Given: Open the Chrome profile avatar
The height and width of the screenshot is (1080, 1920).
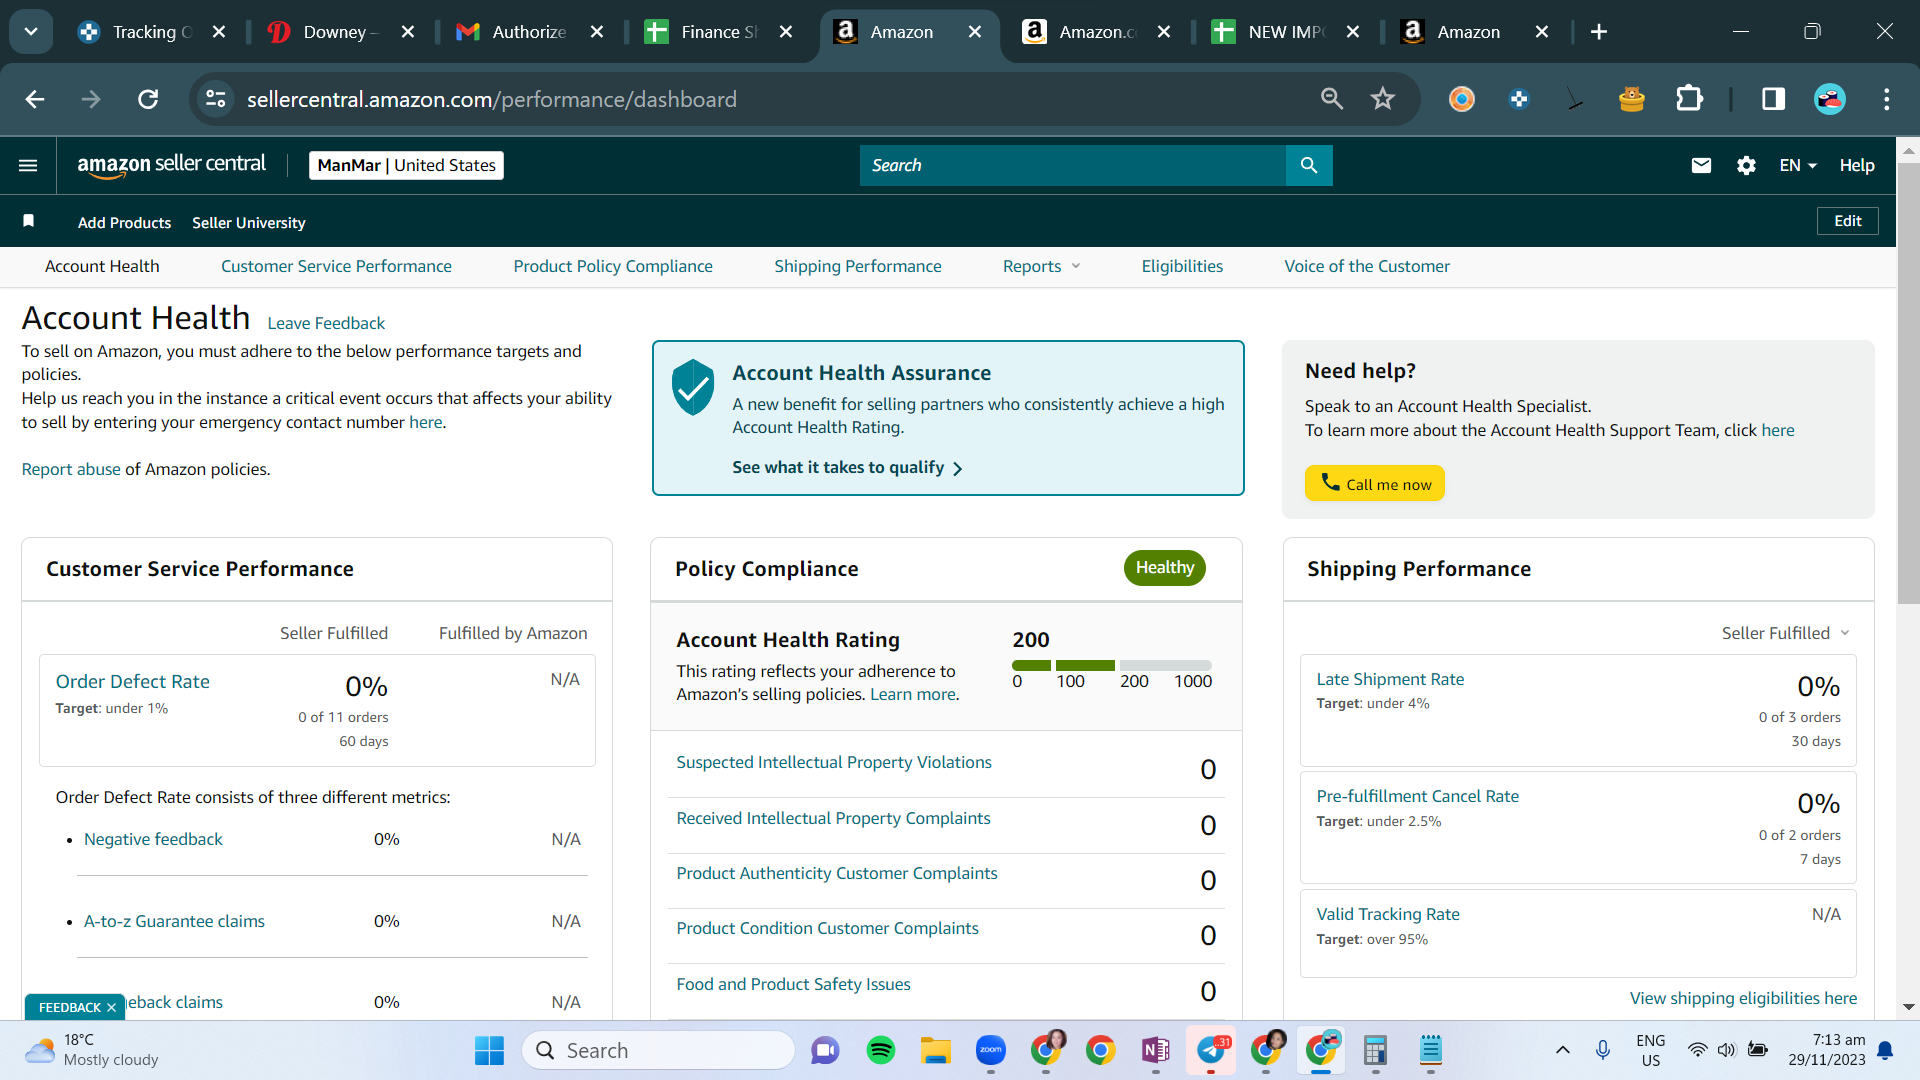Looking at the screenshot, I should [x=1830, y=99].
